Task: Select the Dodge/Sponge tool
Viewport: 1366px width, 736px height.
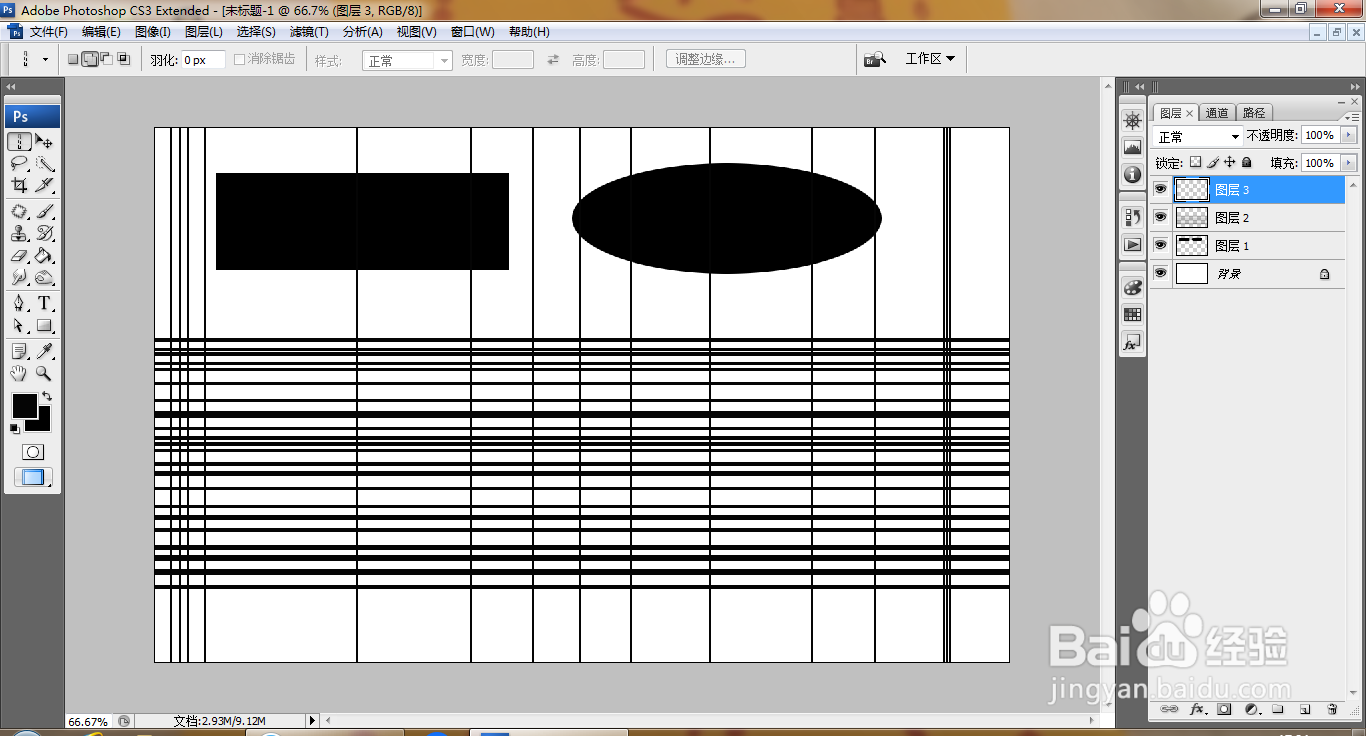Action: pos(45,277)
